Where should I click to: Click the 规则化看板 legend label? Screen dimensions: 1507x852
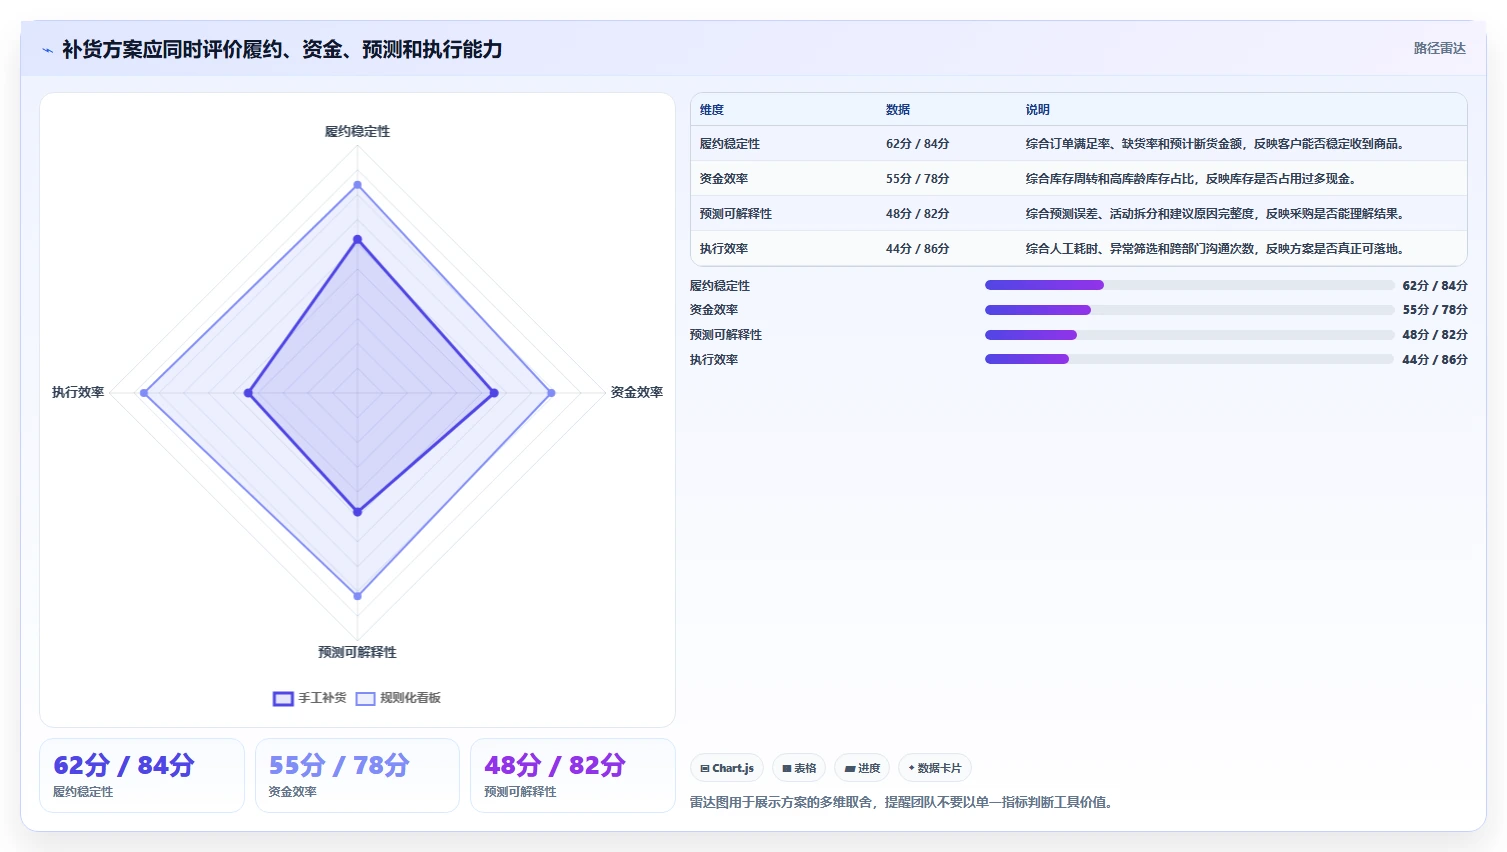point(410,698)
